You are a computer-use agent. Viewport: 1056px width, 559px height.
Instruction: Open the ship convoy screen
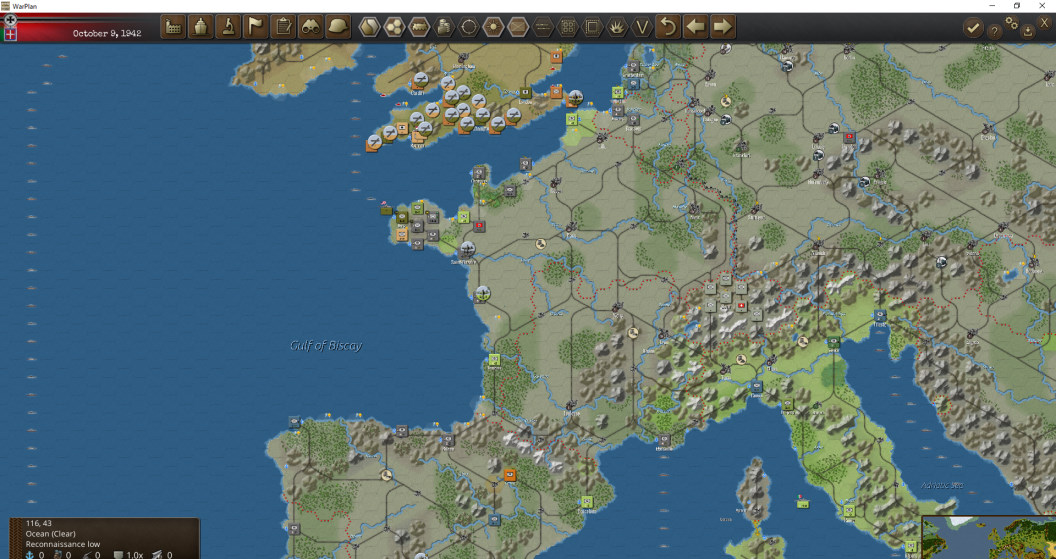pos(201,27)
